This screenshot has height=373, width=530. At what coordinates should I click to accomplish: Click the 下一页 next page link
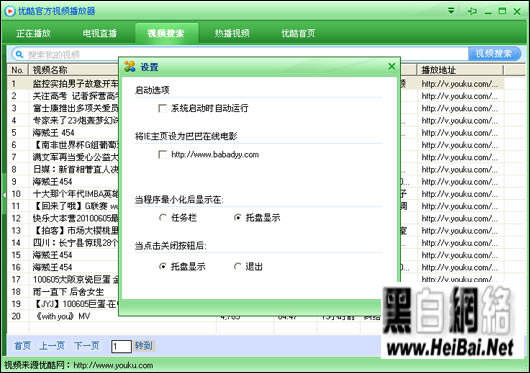87,346
